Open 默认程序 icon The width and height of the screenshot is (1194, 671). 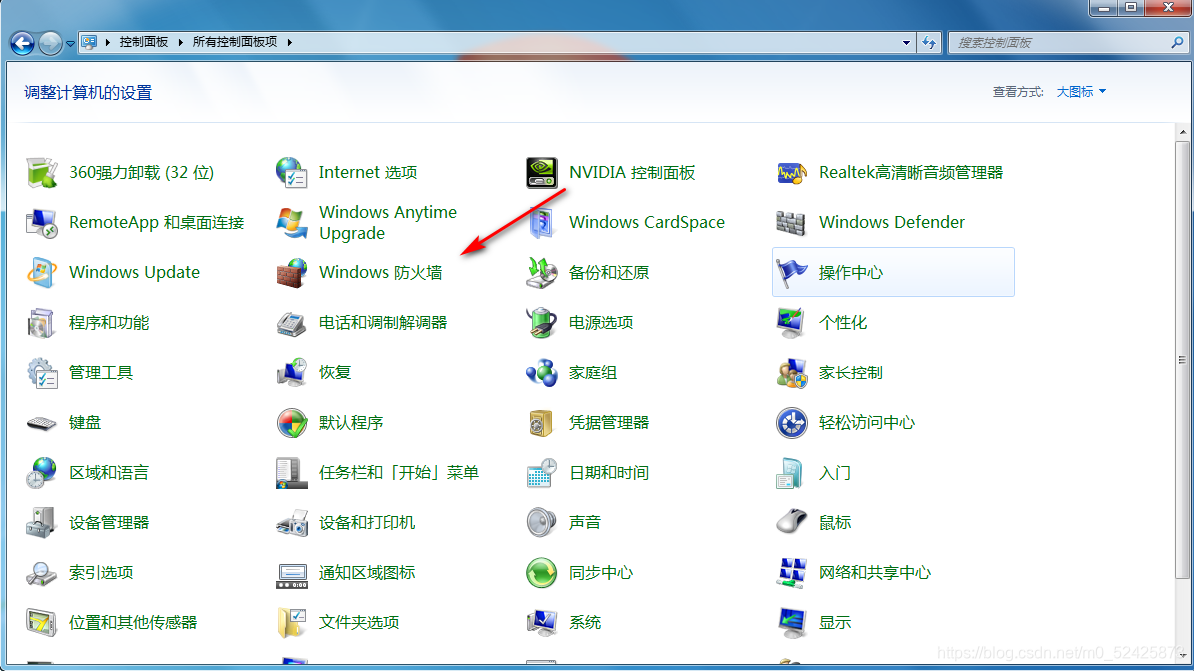pos(292,423)
